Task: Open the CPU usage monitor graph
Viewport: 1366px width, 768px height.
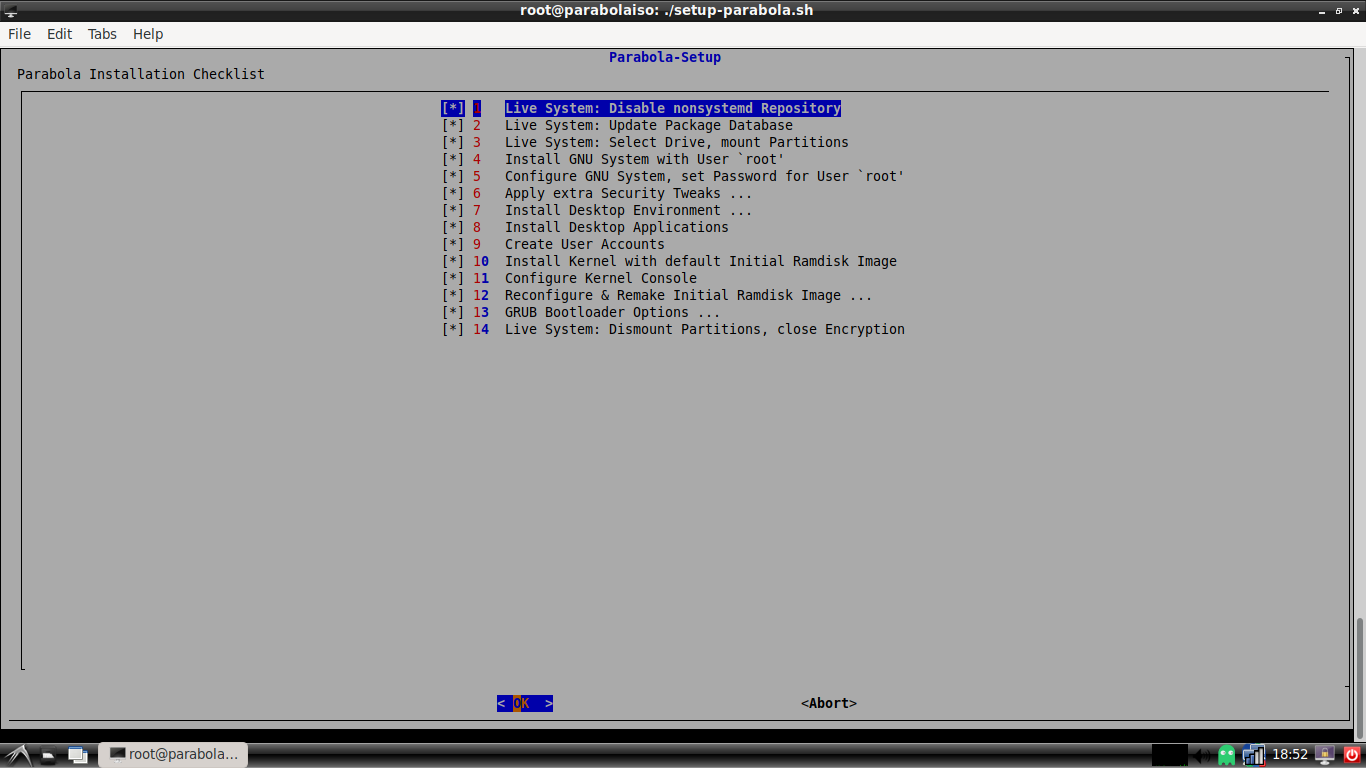Action: click(x=1169, y=755)
